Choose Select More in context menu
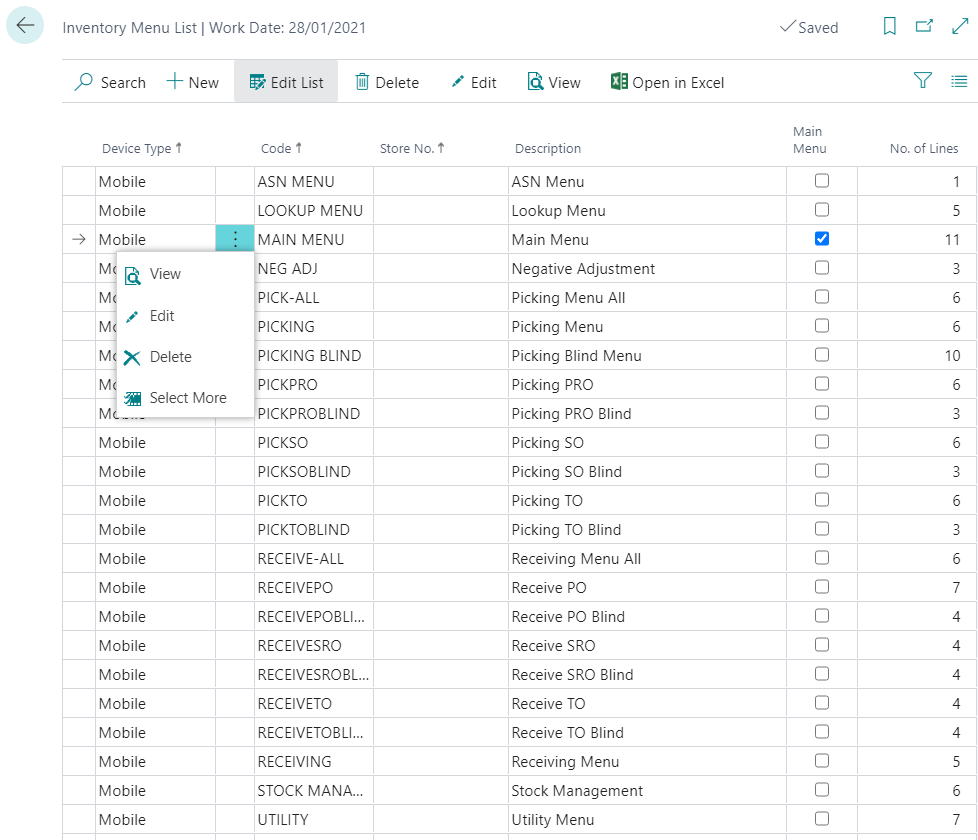Image resolution: width=978 pixels, height=840 pixels. coord(187,398)
